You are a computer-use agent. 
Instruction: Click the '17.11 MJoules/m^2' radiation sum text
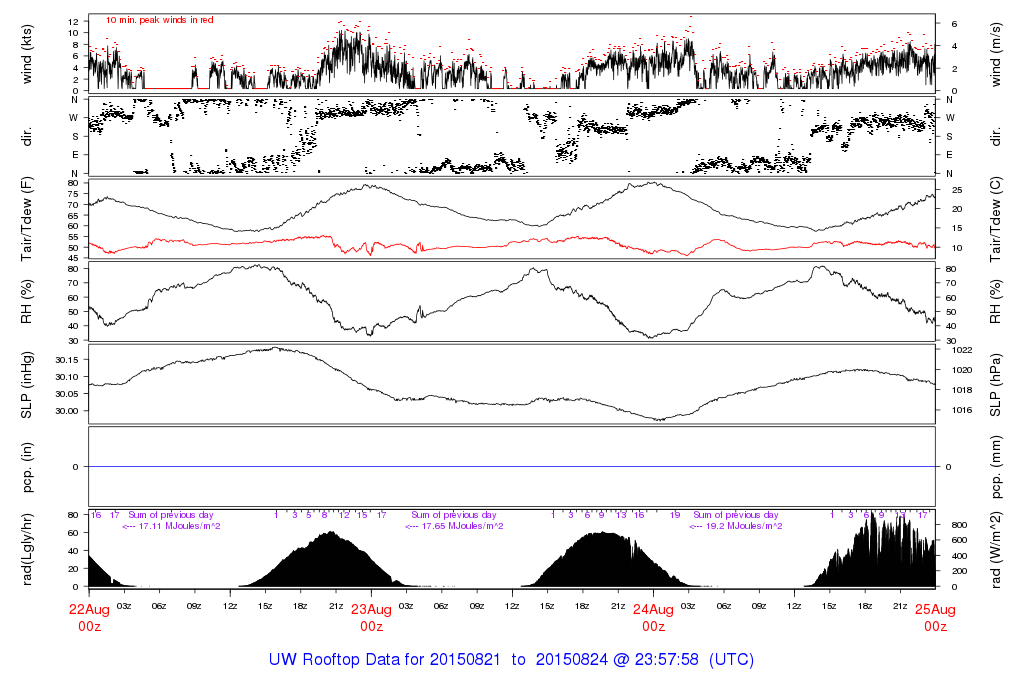(171, 526)
